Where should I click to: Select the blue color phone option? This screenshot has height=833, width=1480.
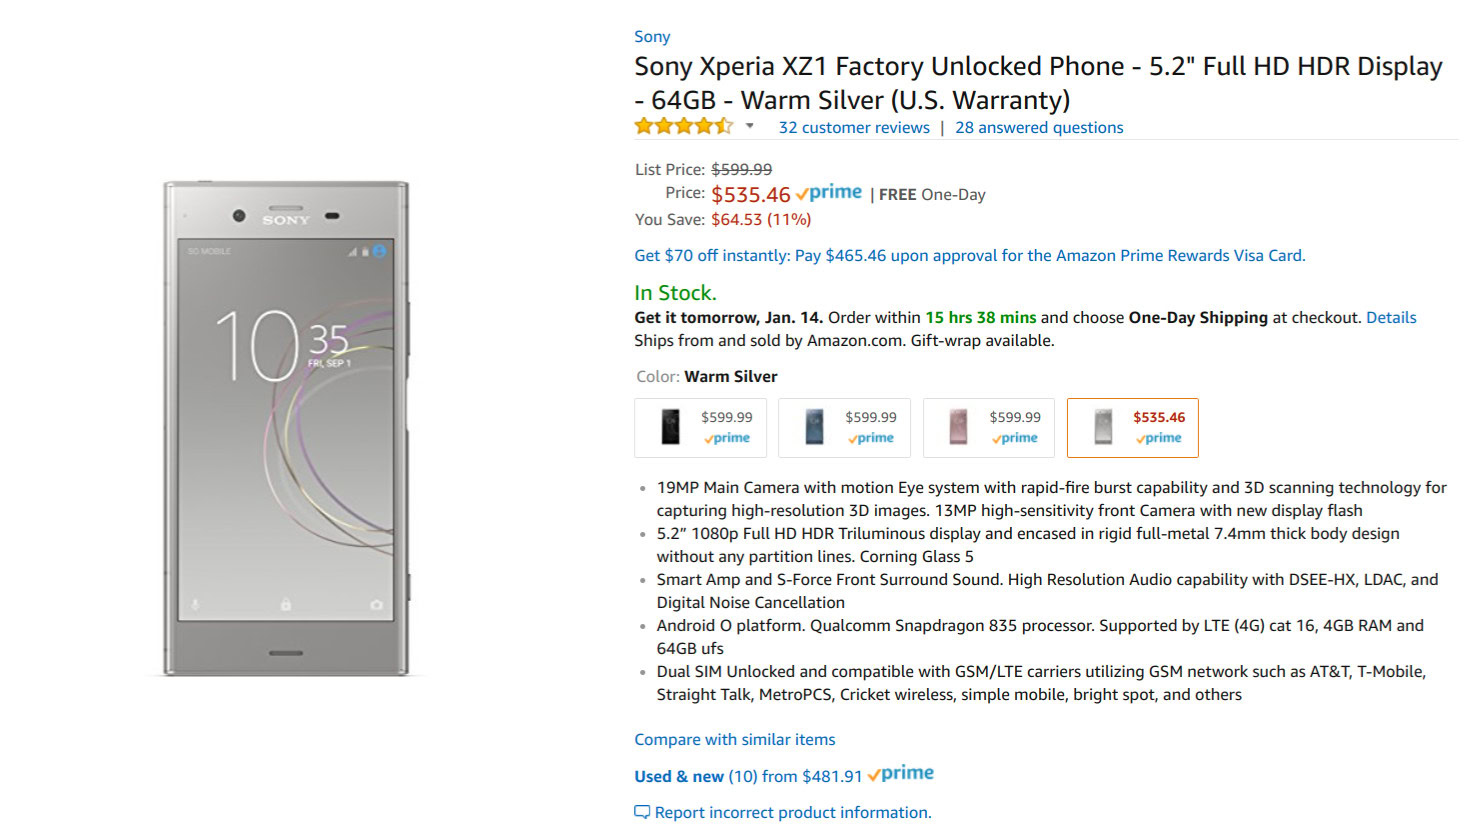point(844,428)
